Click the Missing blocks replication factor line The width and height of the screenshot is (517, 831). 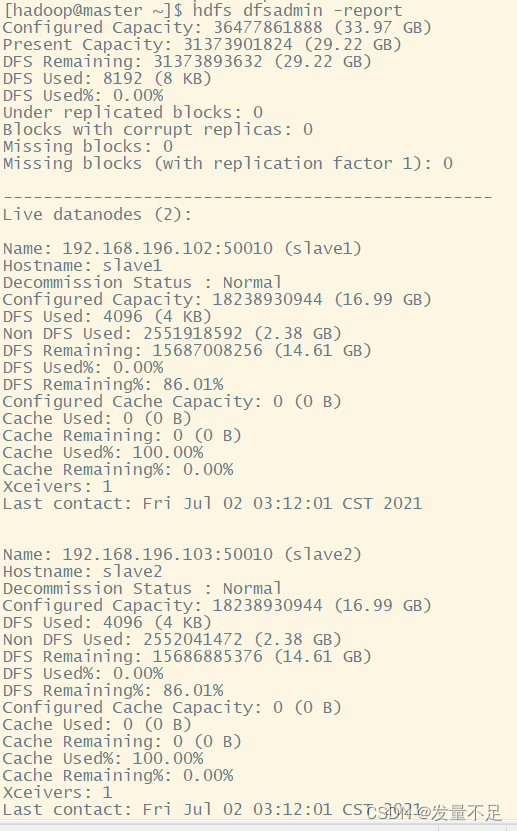tap(227, 163)
